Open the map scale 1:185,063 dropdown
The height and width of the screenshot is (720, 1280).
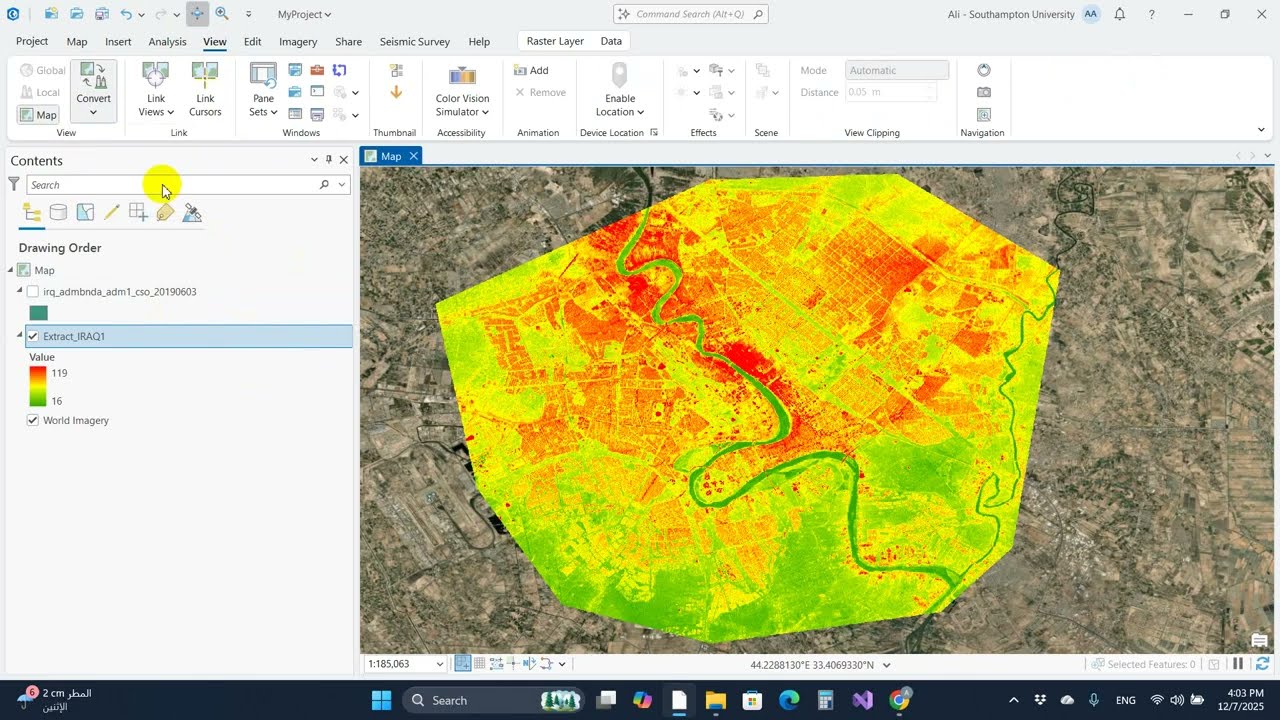(439, 664)
